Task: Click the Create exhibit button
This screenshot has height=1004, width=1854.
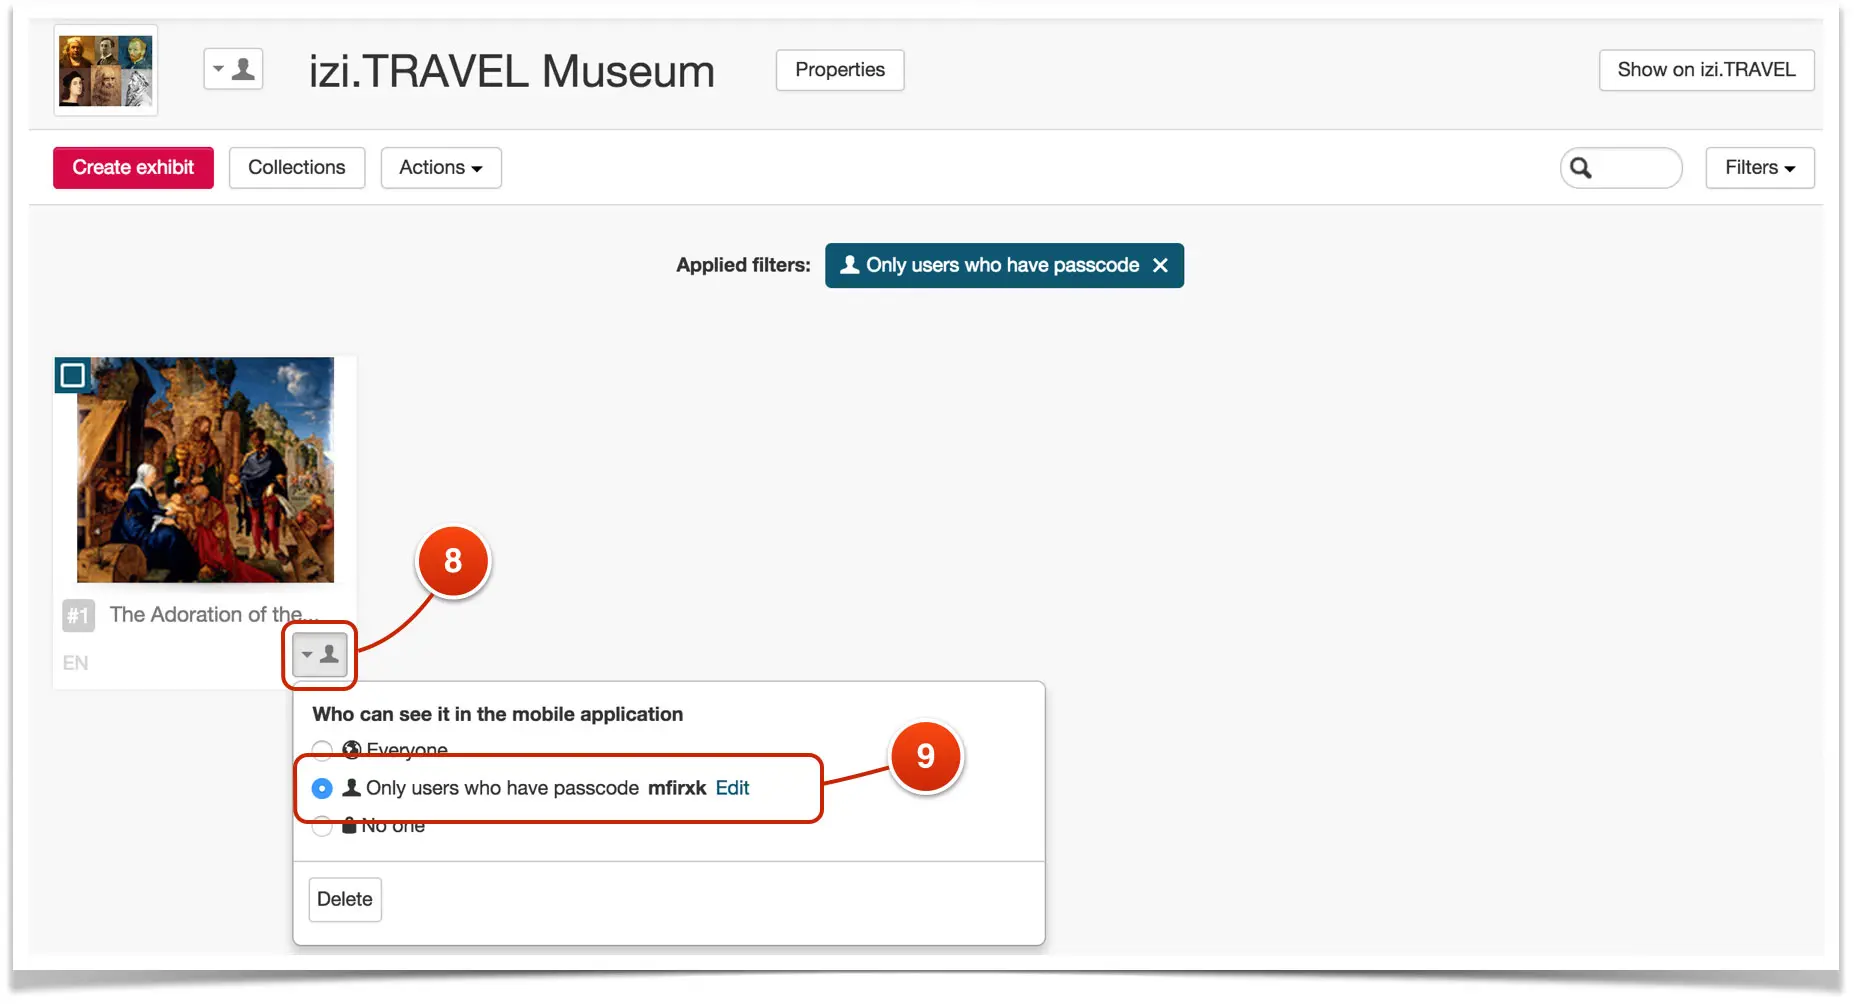Action: [x=133, y=168]
